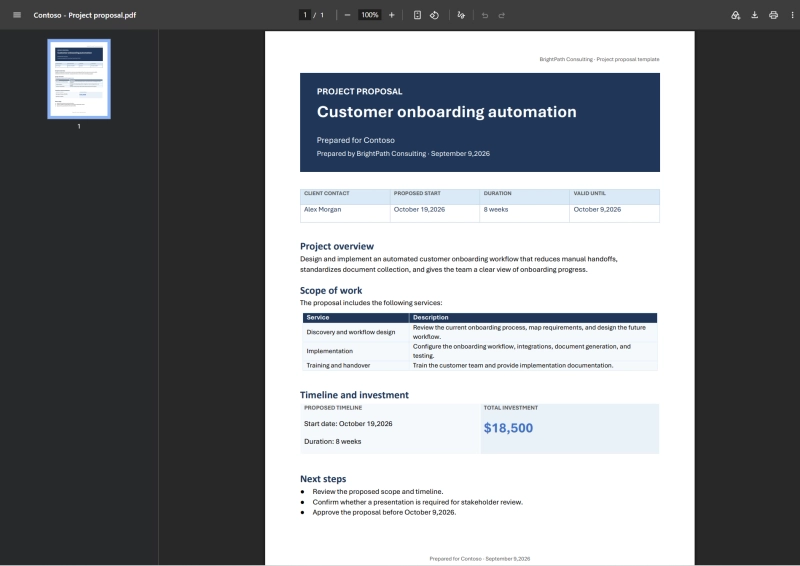Click the $18,500 total investment value
800x566 pixels.
pyautogui.click(x=508, y=428)
